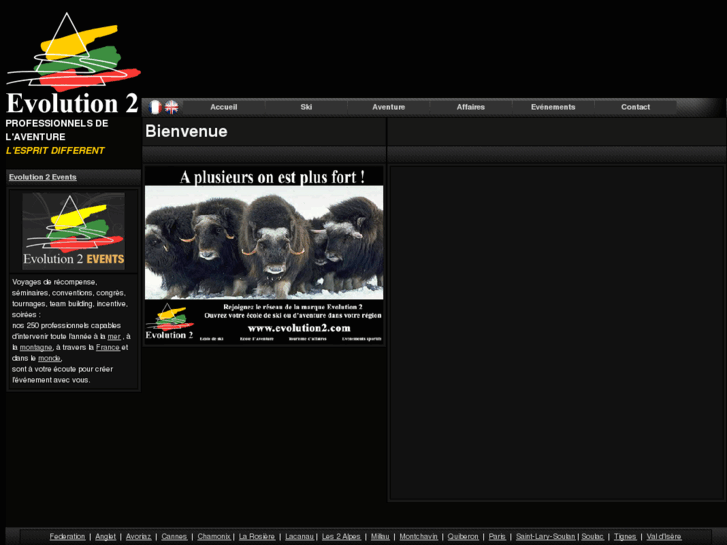The height and width of the screenshot is (545, 727).
Task: Open the Accueil menu item
Action: click(223, 107)
